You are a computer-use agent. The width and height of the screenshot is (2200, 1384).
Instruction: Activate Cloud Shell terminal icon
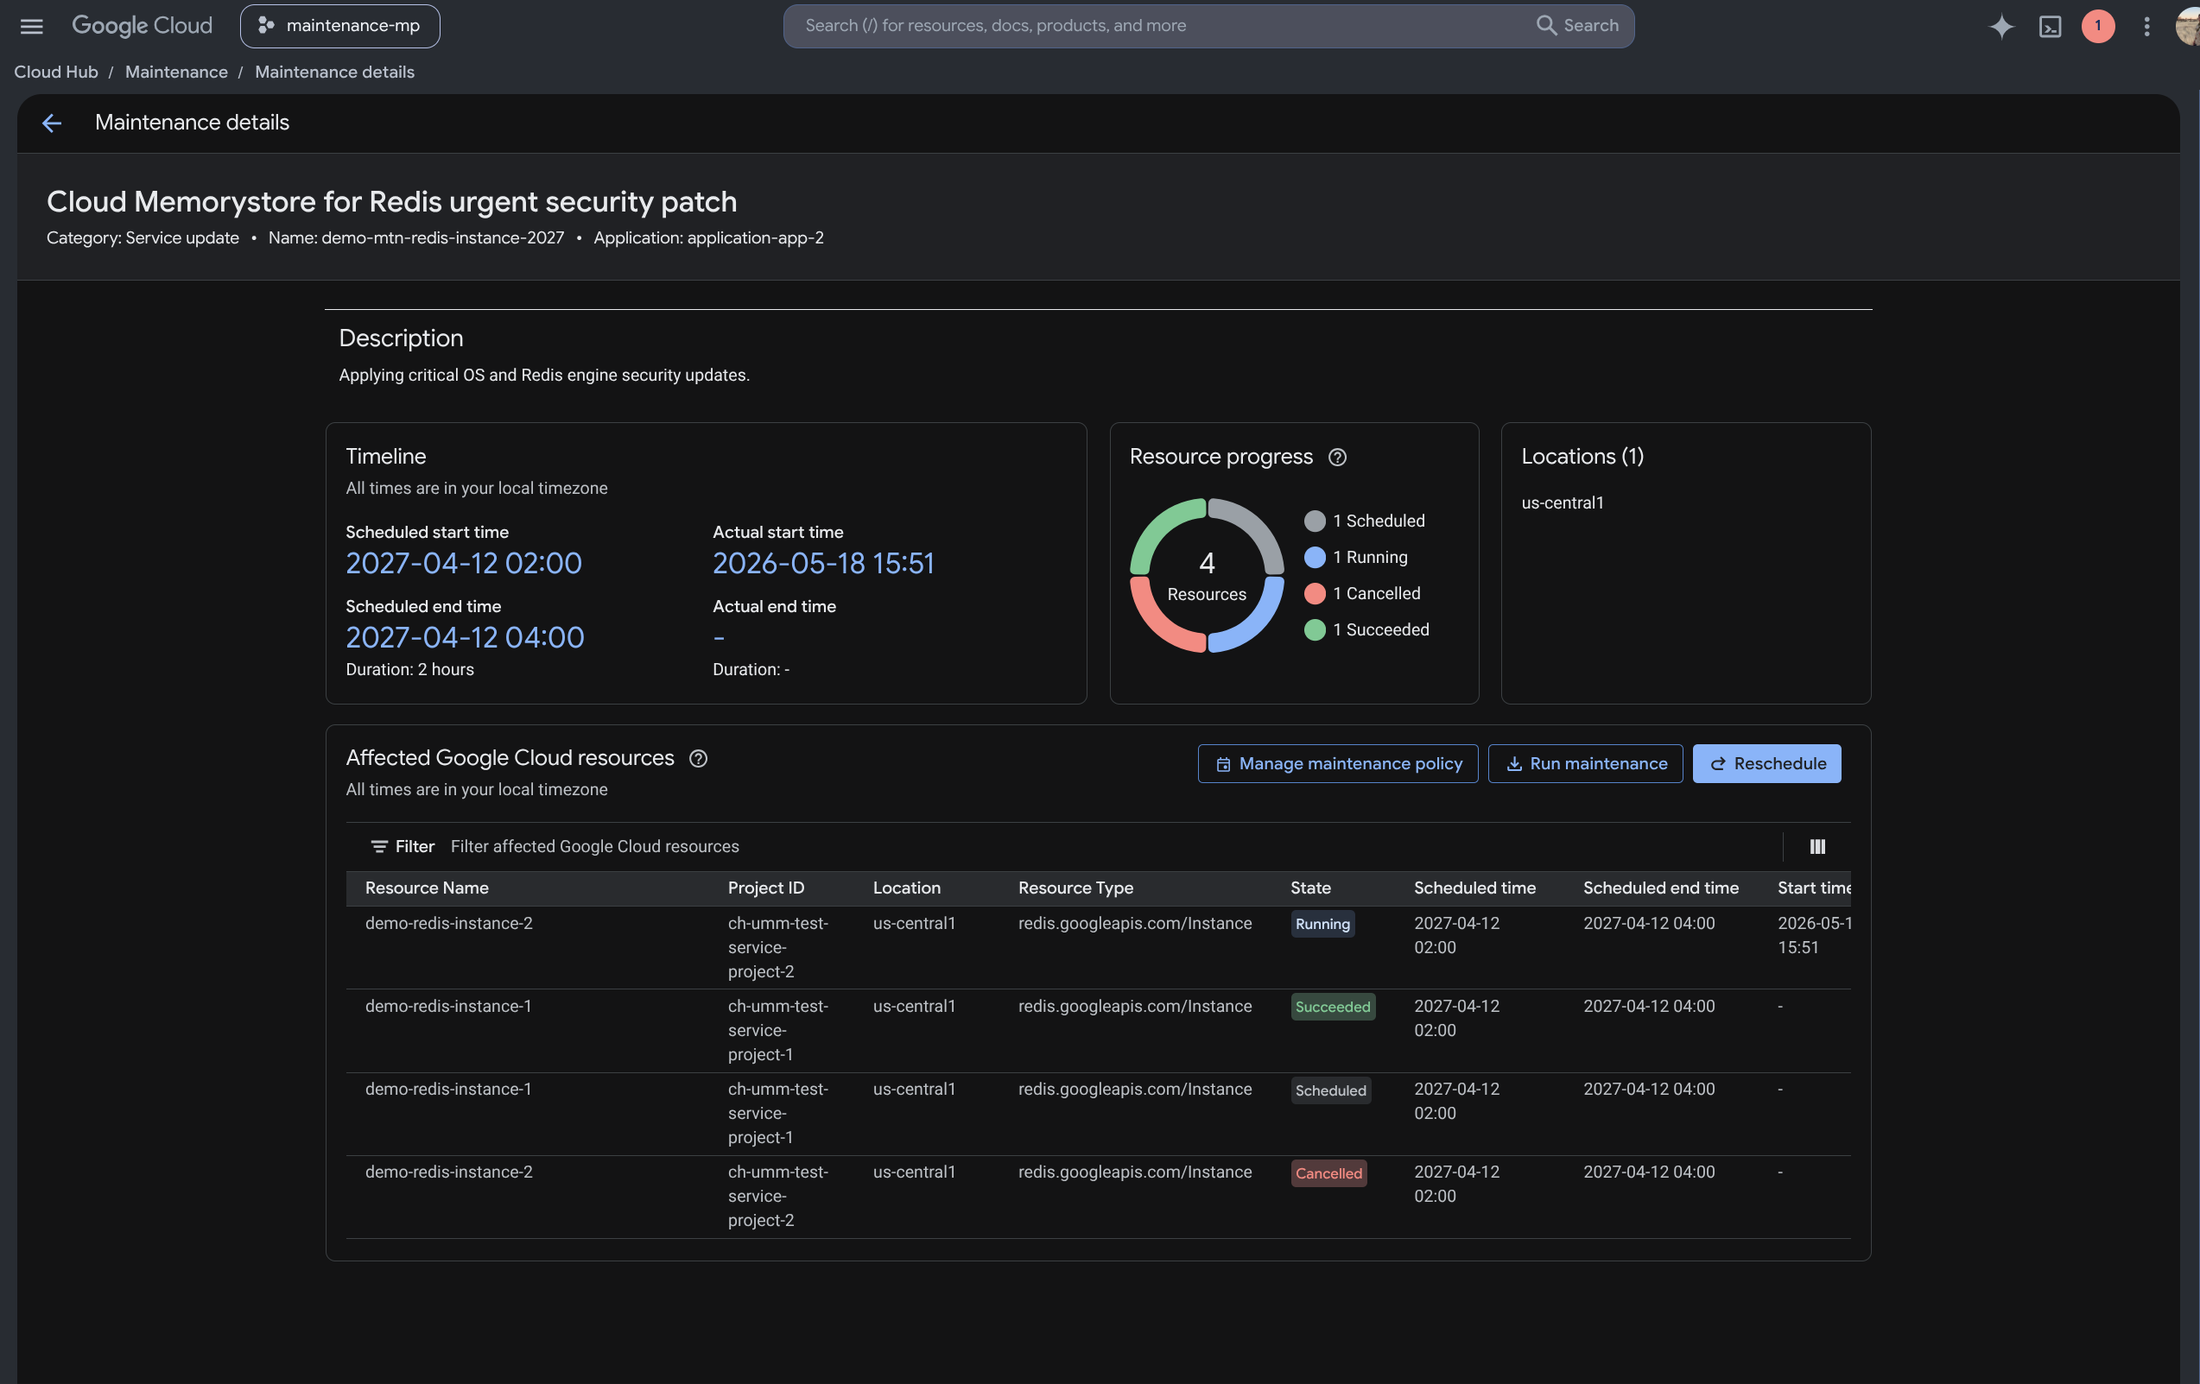pyautogui.click(x=2050, y=26)
